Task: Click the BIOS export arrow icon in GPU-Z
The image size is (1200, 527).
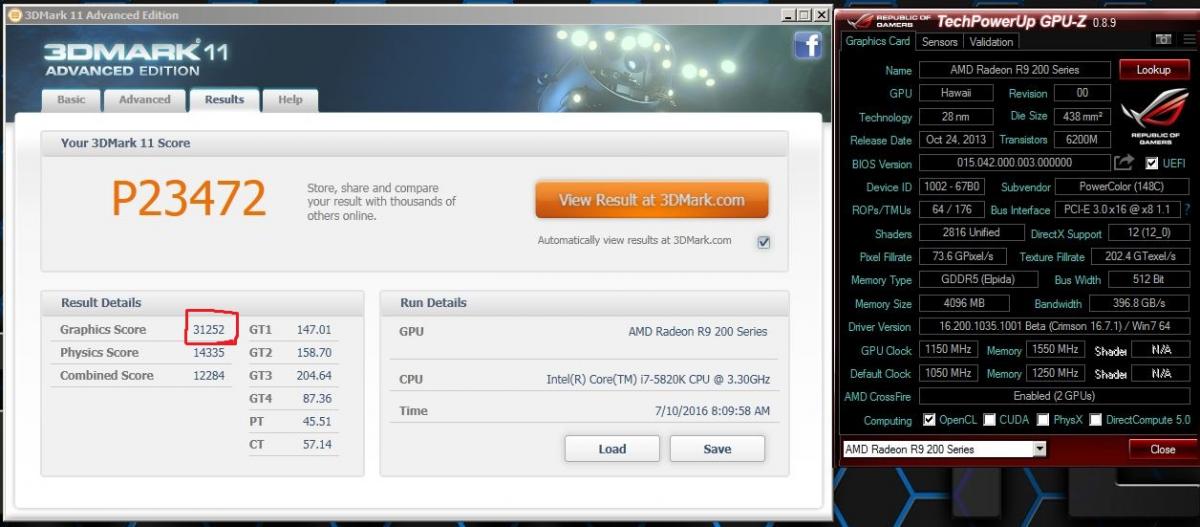Action: pos(1124,163)
